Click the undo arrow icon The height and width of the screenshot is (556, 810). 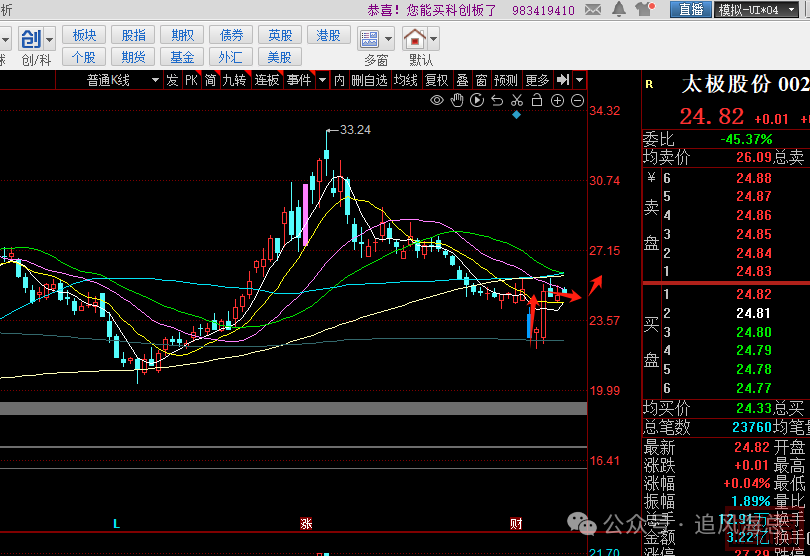point(497,100)
